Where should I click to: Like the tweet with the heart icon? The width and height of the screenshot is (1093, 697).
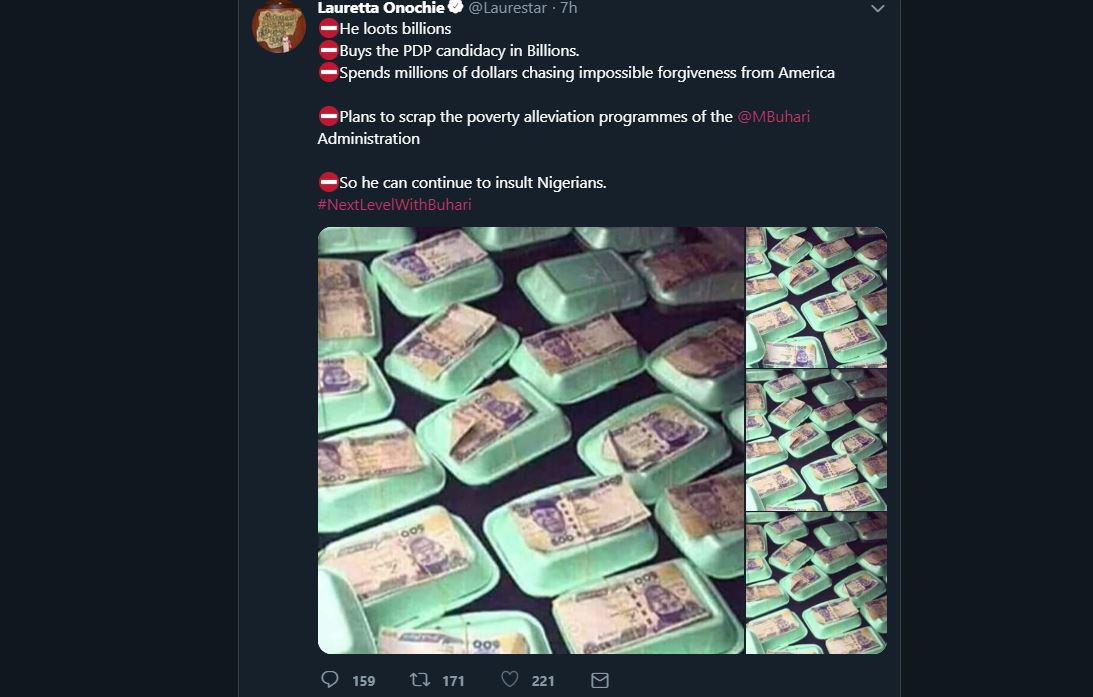pos(510,680)
